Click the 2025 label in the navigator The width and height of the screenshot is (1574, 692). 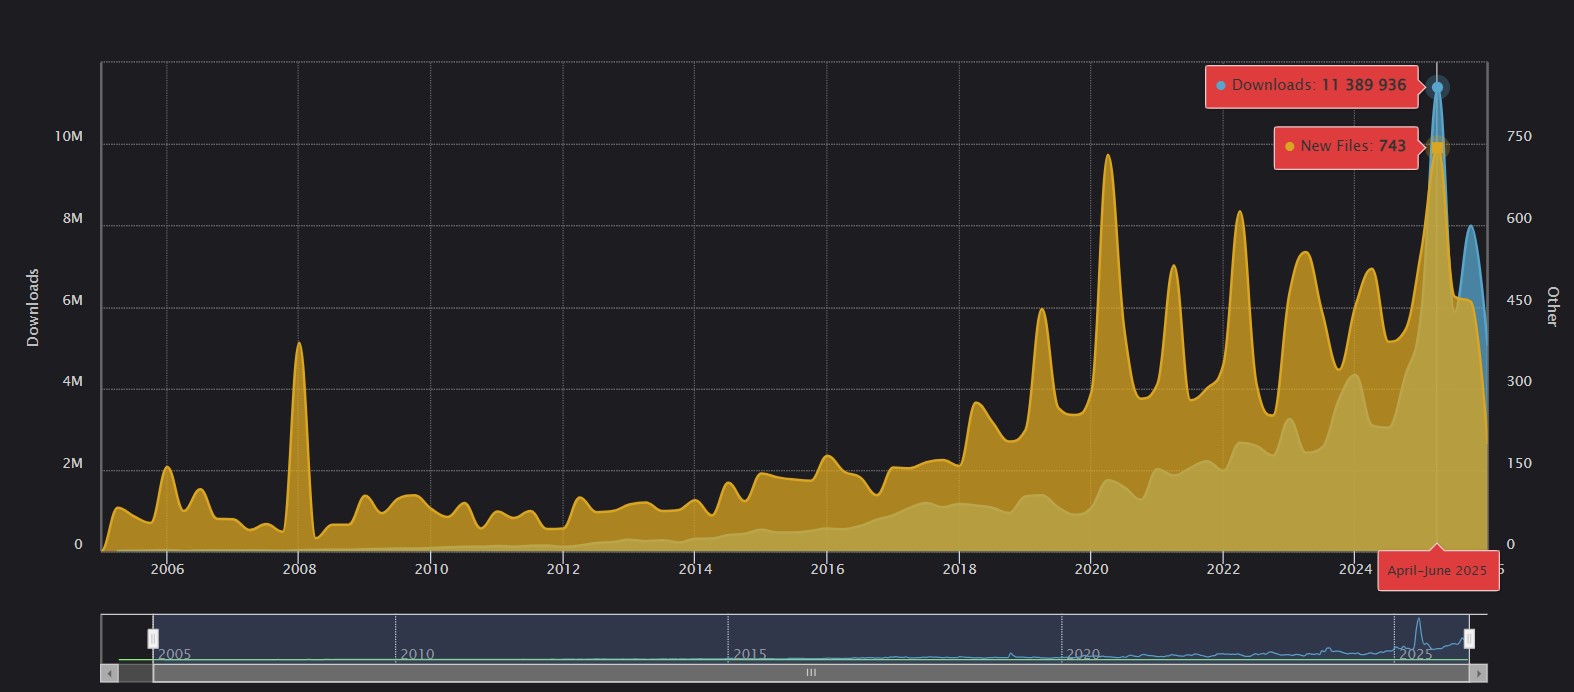coord(1416,654)
